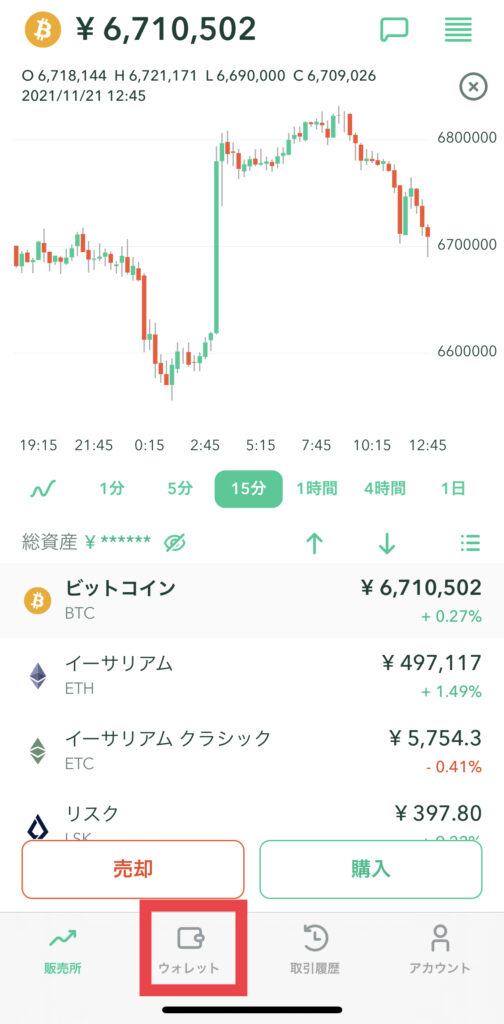Select the イーサリアム ETH row
Image resolution: width=504 pixels, height=1024 pixels.
(x=252, y=677)
